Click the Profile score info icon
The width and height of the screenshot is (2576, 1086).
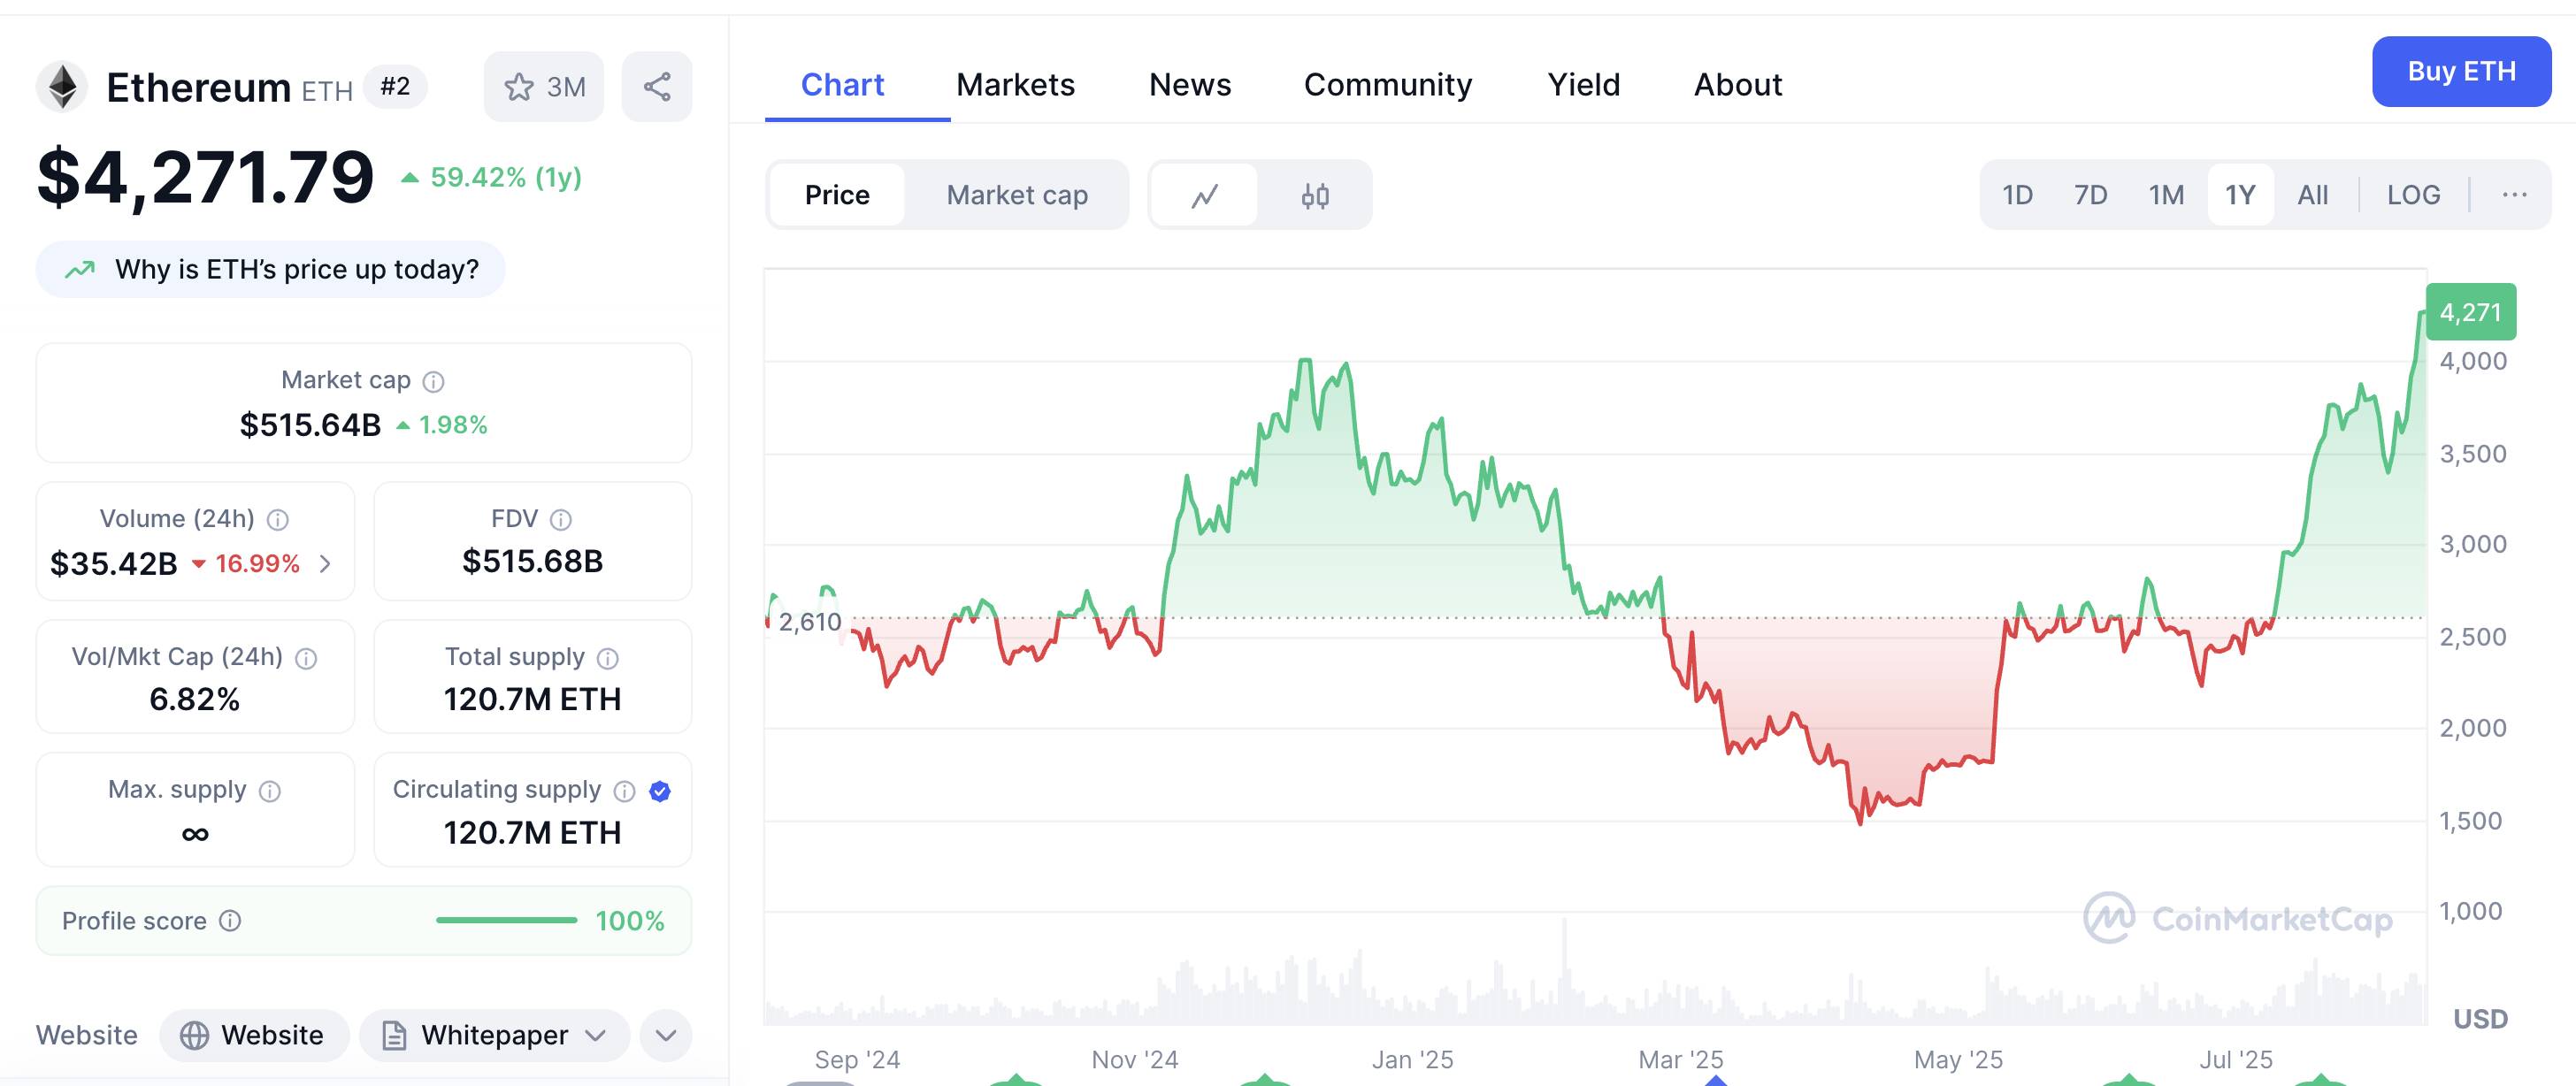pos(230,920)
